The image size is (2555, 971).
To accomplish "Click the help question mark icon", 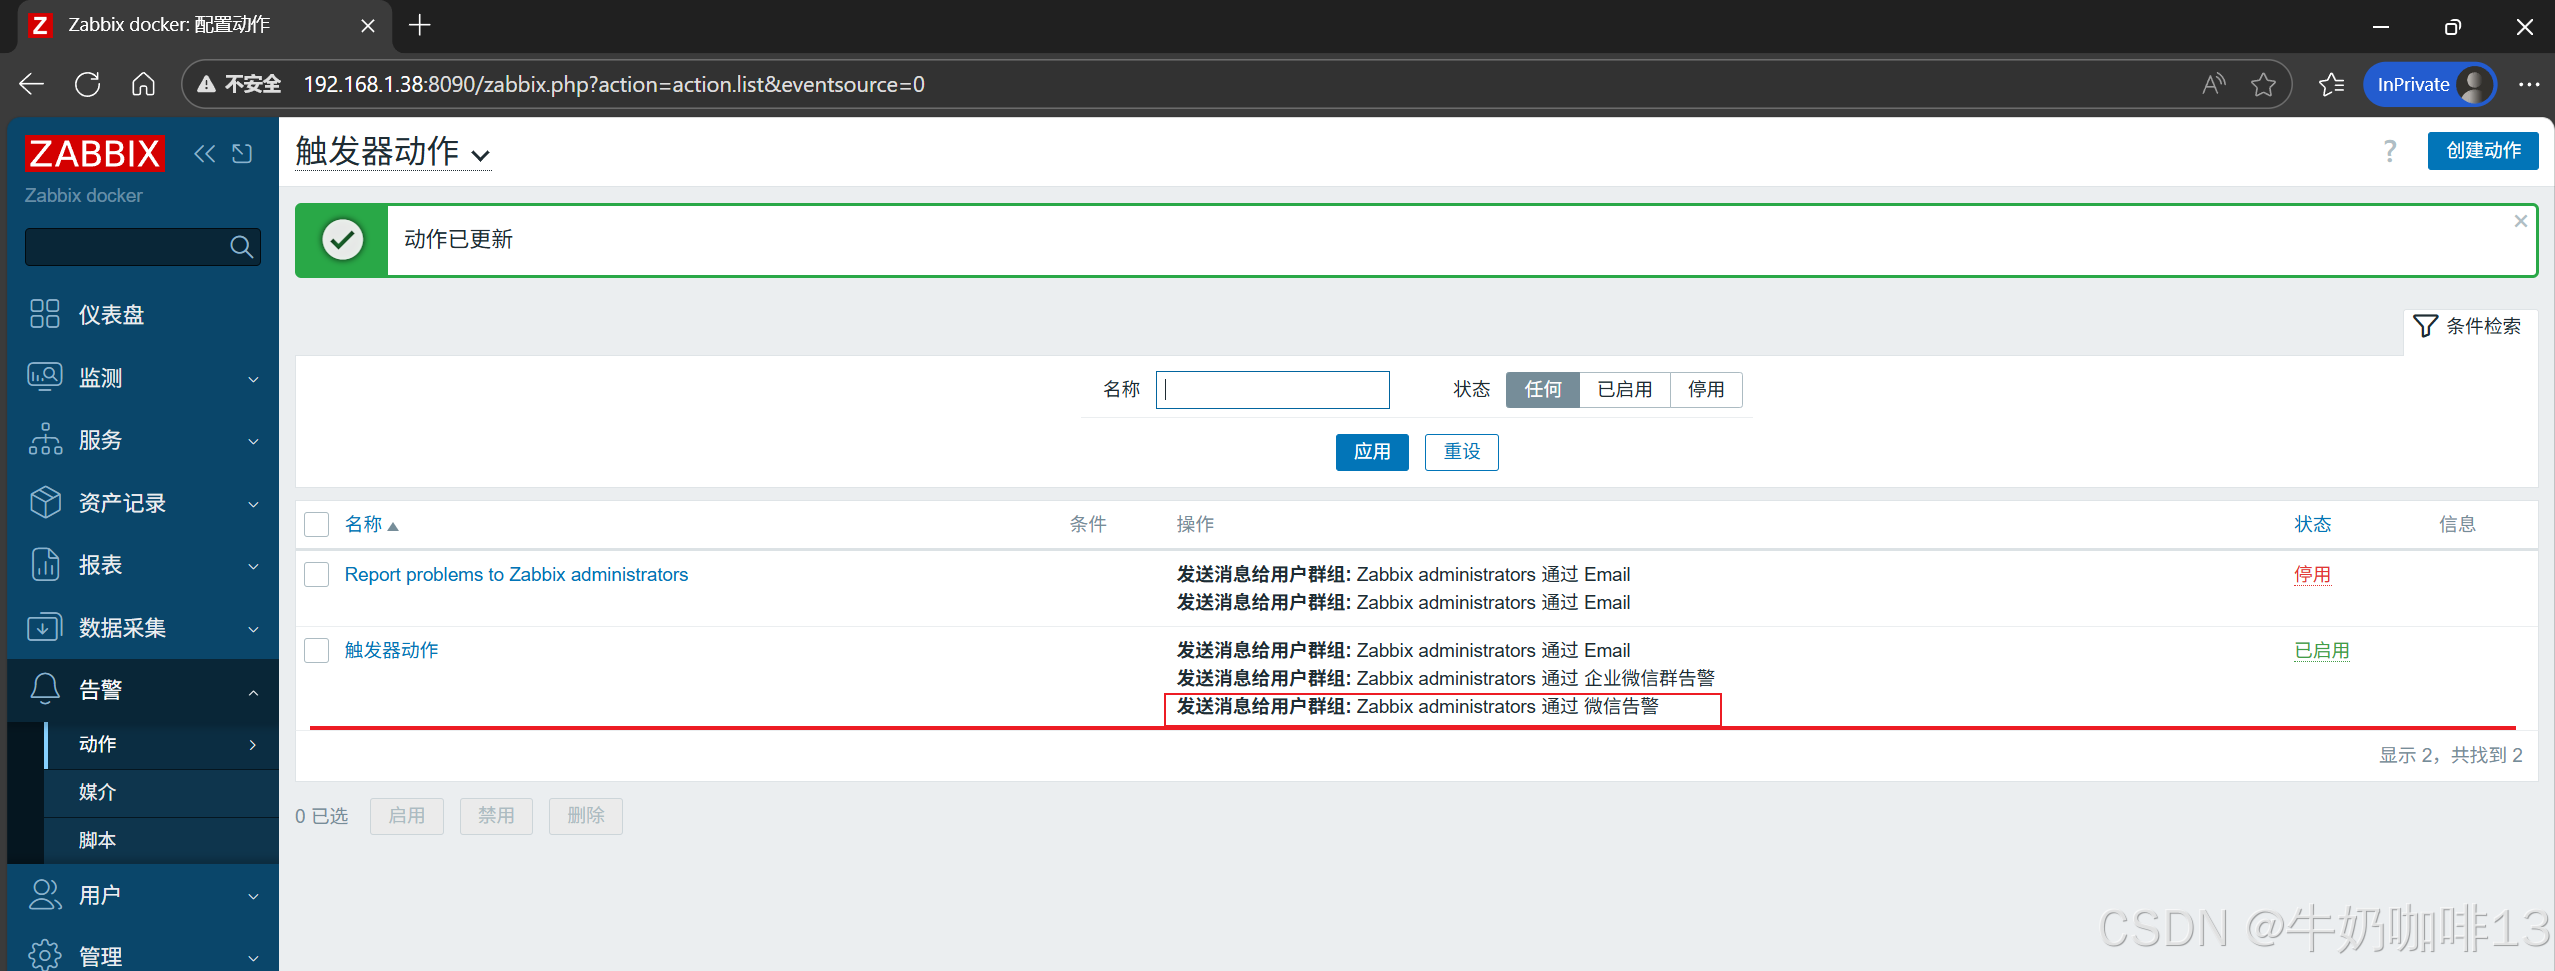I will pyautogui.click(x=2390, y=151).
